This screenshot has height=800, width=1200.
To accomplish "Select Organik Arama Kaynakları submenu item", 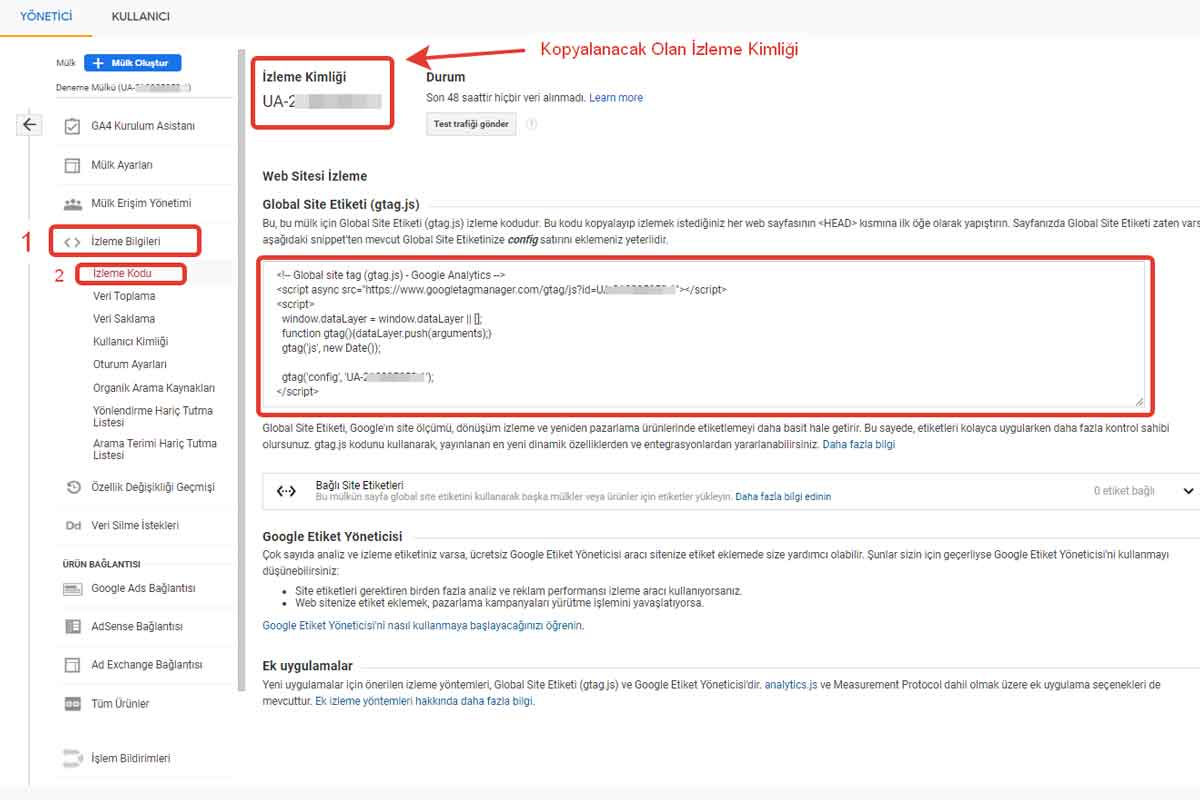I will (x=154, y=388).
